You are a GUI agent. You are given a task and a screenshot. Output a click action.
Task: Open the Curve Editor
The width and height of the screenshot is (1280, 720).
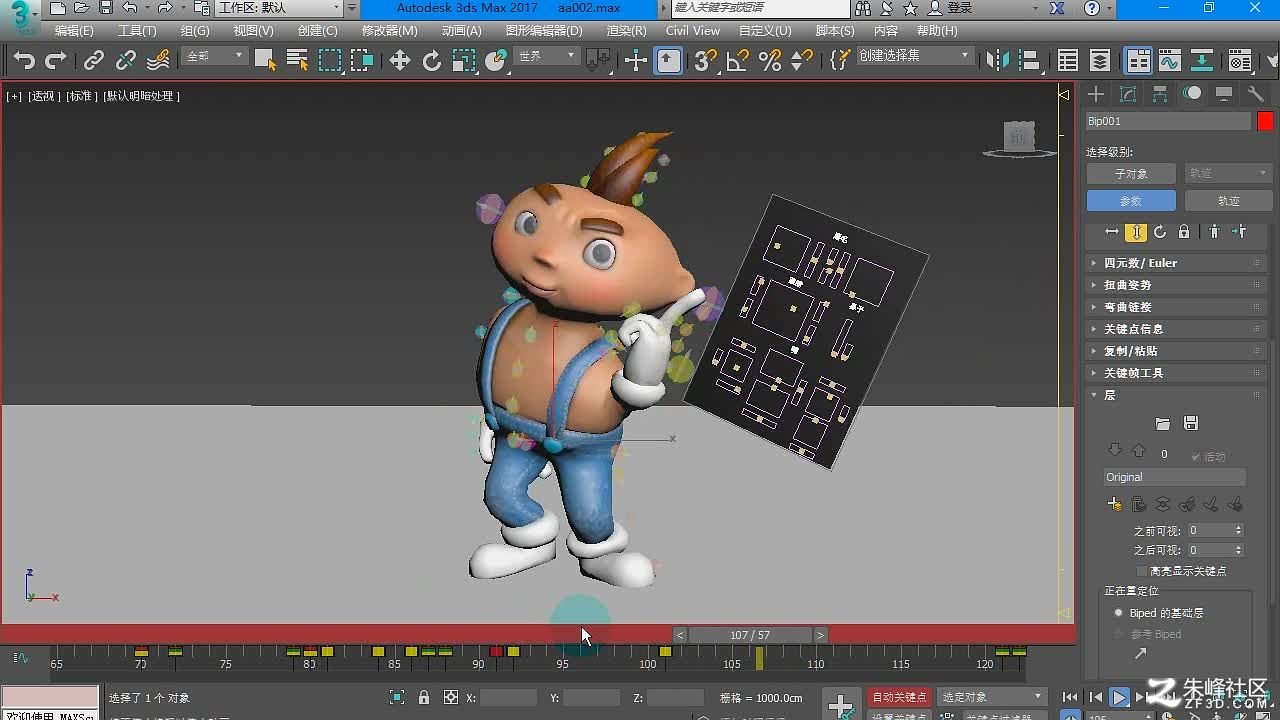[x=1170, y=61]
